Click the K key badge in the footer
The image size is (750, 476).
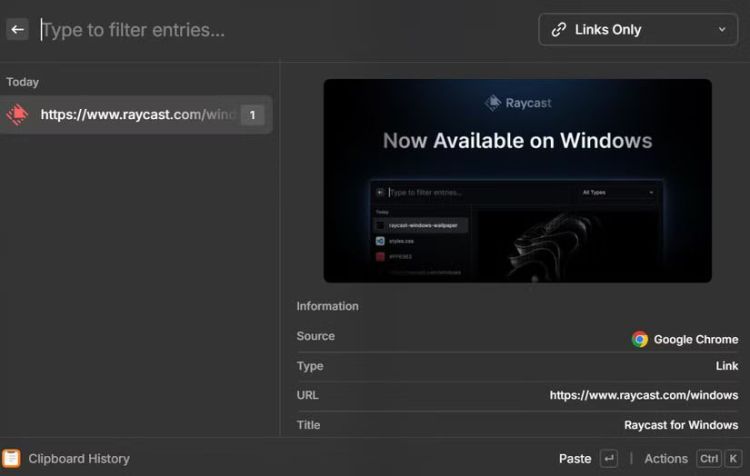click(731, 458)
